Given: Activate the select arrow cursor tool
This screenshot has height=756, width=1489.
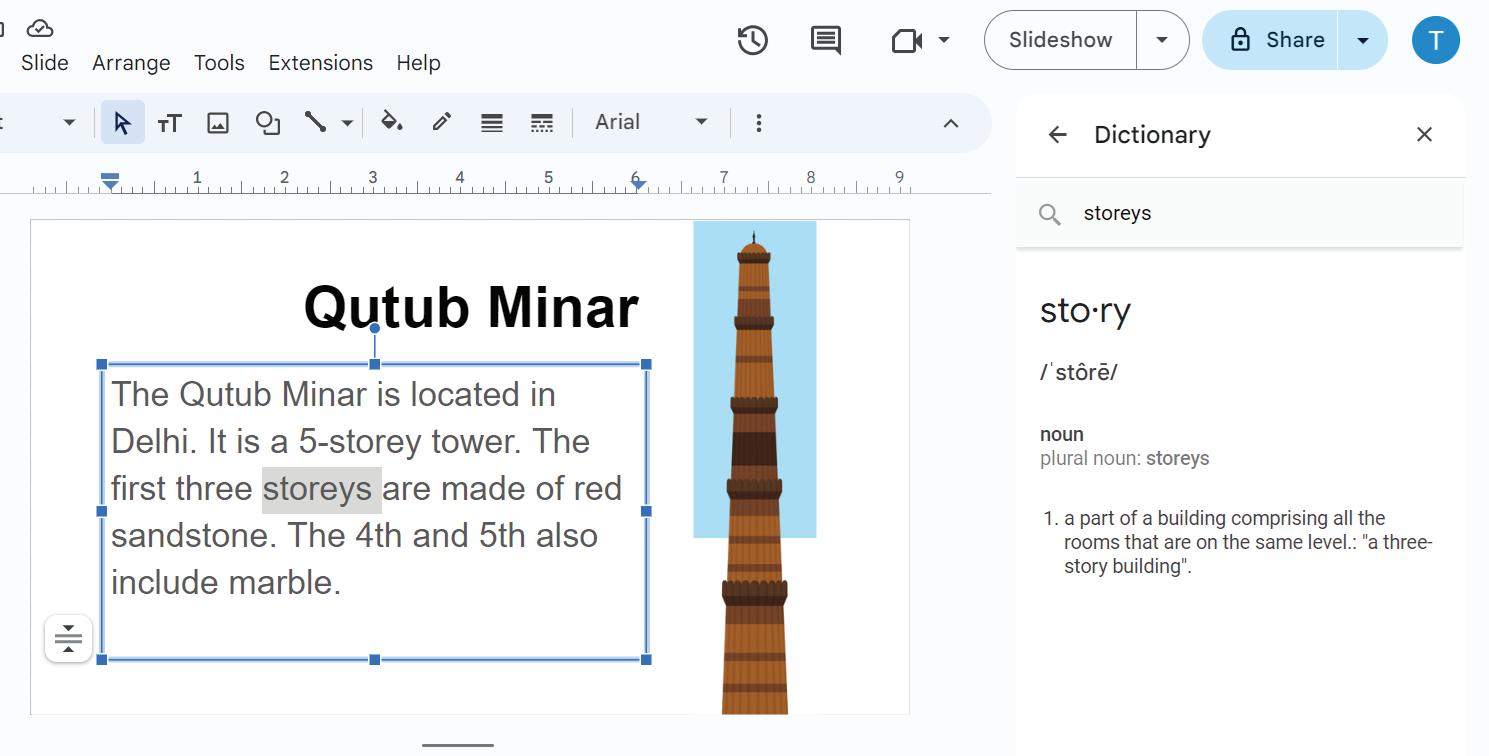Looking at the screenshot, I should [122, 123].
